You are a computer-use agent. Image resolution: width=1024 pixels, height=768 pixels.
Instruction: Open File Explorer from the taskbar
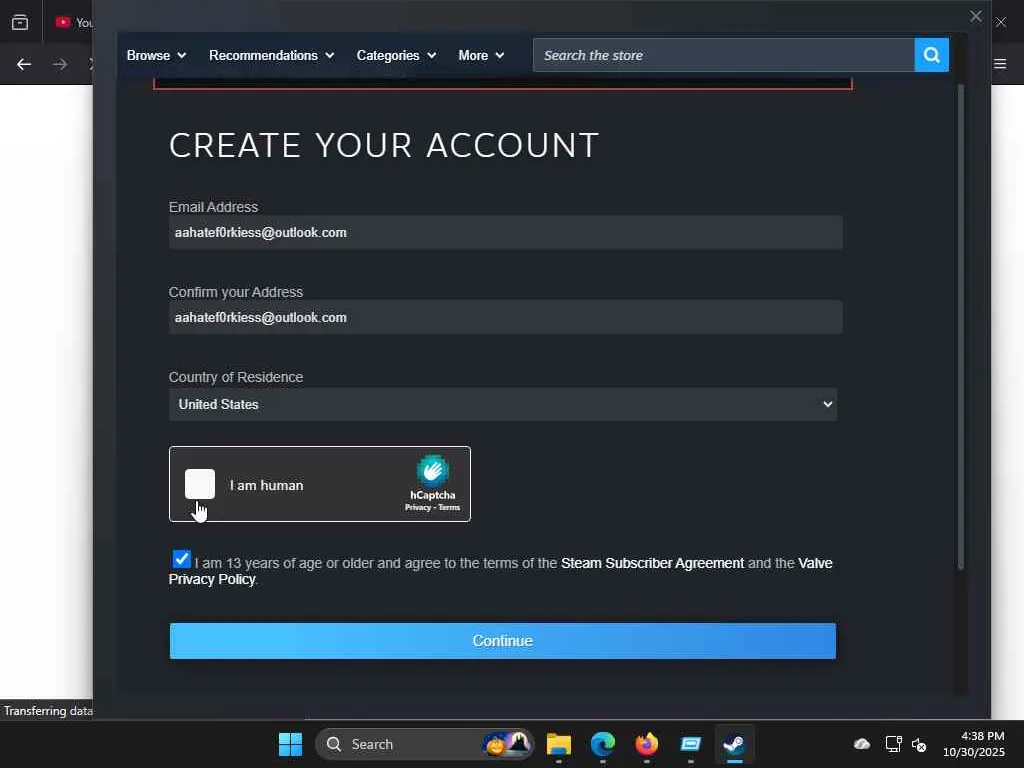pos(558,744)
